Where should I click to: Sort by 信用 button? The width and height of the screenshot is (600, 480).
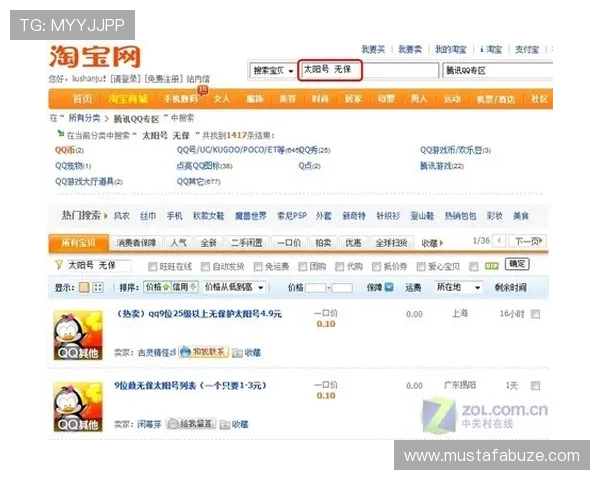(x=184, y=287)
